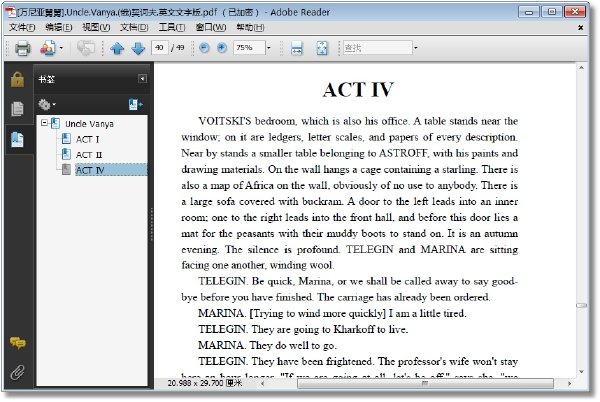Click the page size 20.988 x 29.700 readout
The height and width of the screenshot is (402, 600).
click(204, 383)
